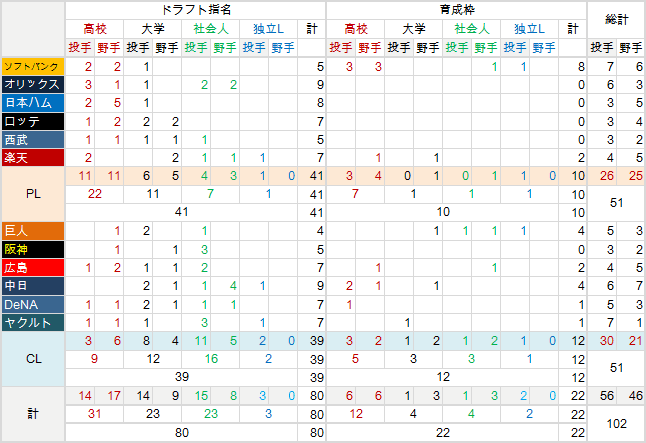Select the 西武 team row label

tap(33, 140)
